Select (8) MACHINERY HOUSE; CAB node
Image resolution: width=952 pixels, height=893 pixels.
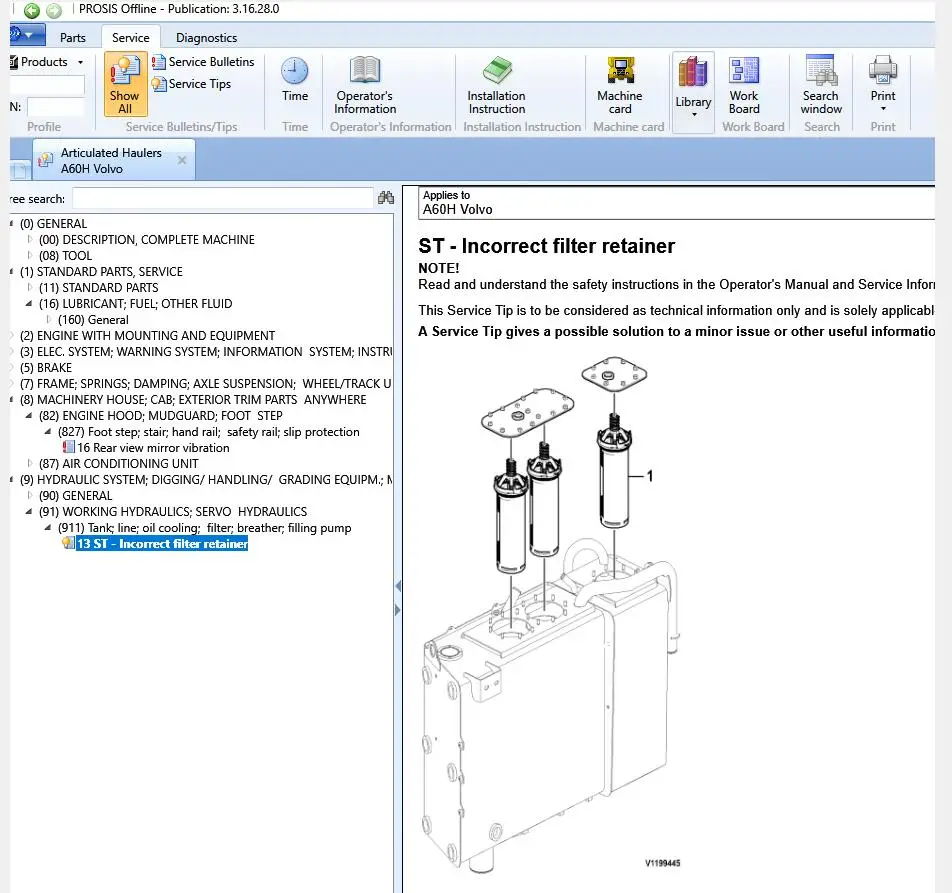[193, 399]
